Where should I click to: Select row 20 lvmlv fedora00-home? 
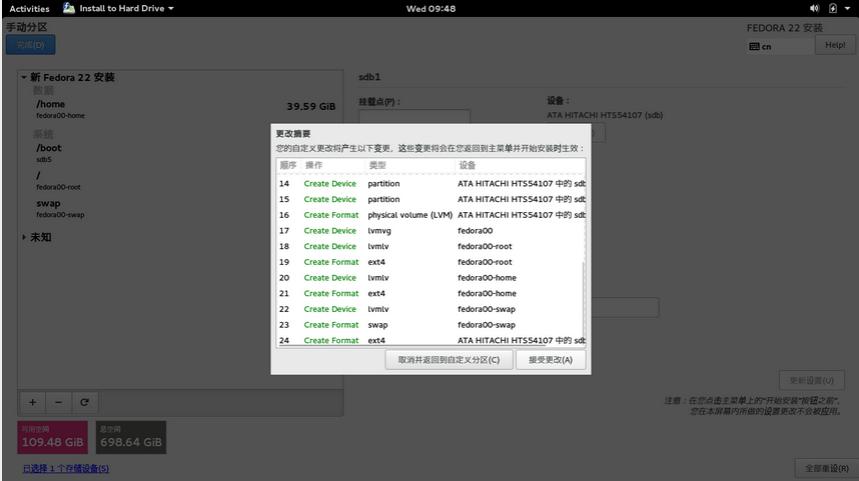tap(431, 278)
